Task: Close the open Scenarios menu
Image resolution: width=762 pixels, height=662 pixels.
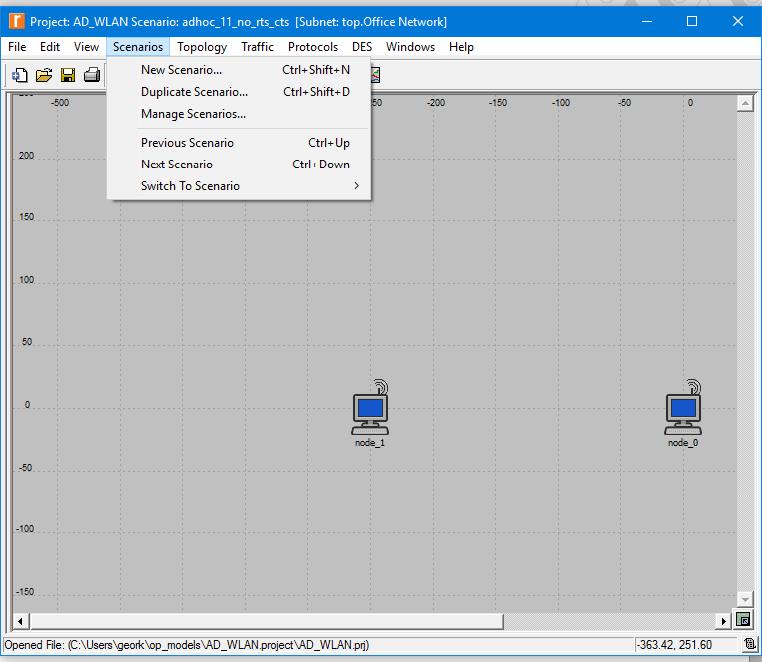Action: 138,47
